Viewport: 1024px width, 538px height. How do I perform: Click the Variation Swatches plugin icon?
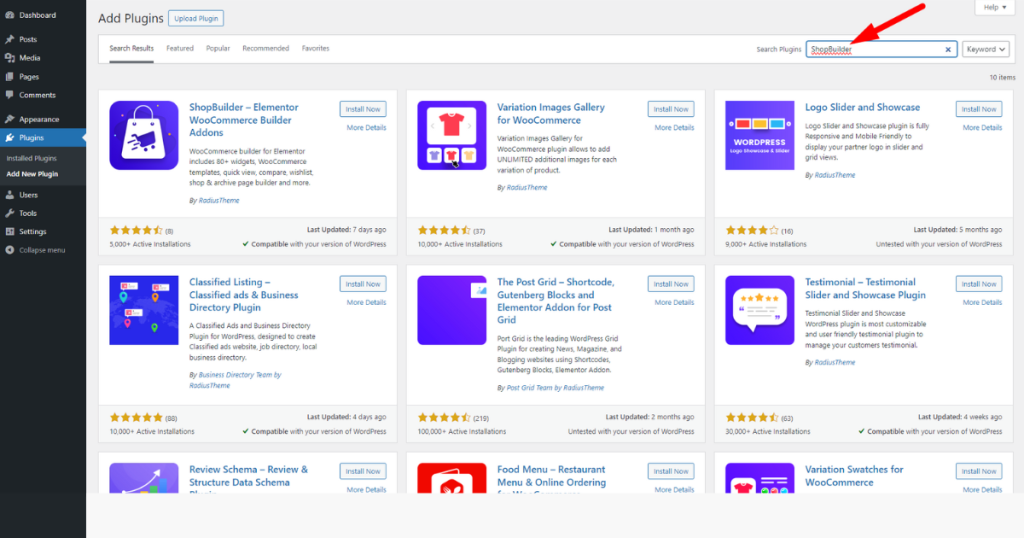[x=760, y=478]
